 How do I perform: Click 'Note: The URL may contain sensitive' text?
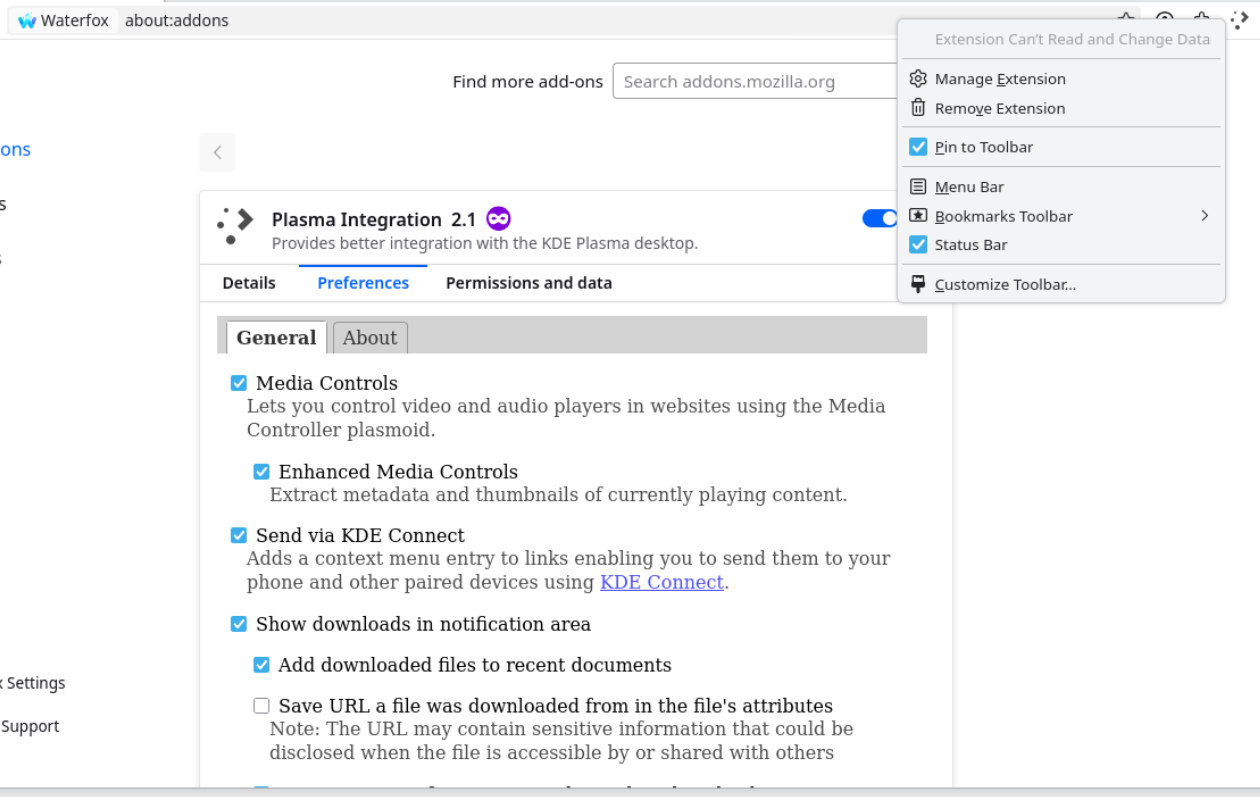pos(561,740)
